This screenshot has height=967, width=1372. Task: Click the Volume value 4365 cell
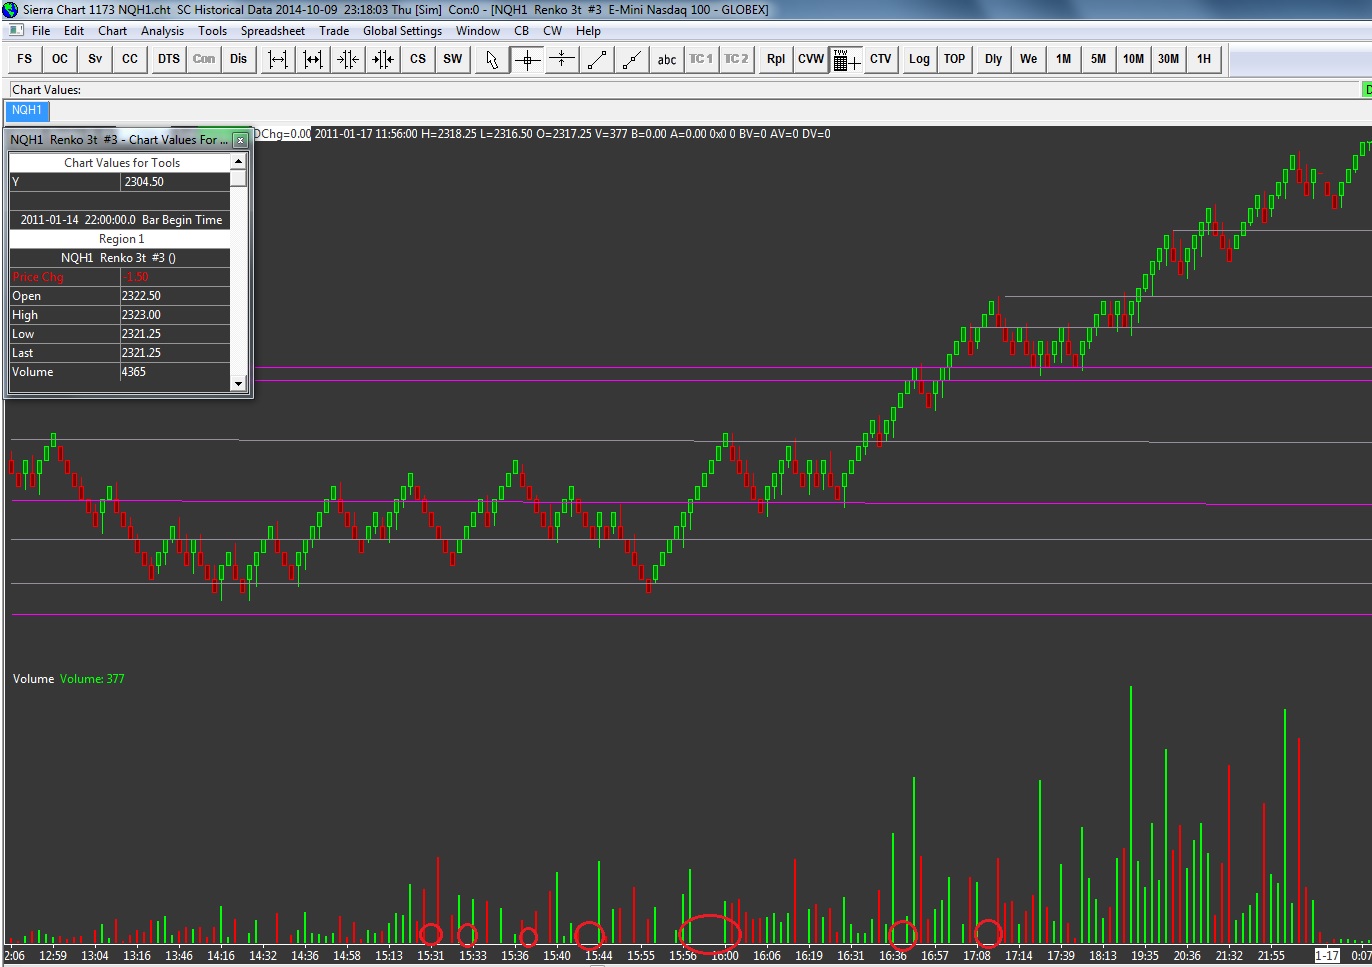[x=175, y=372]
